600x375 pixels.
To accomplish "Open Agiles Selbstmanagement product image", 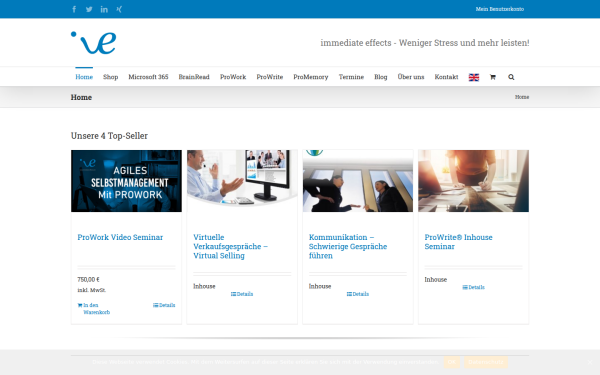I will (x=126, y=181).
